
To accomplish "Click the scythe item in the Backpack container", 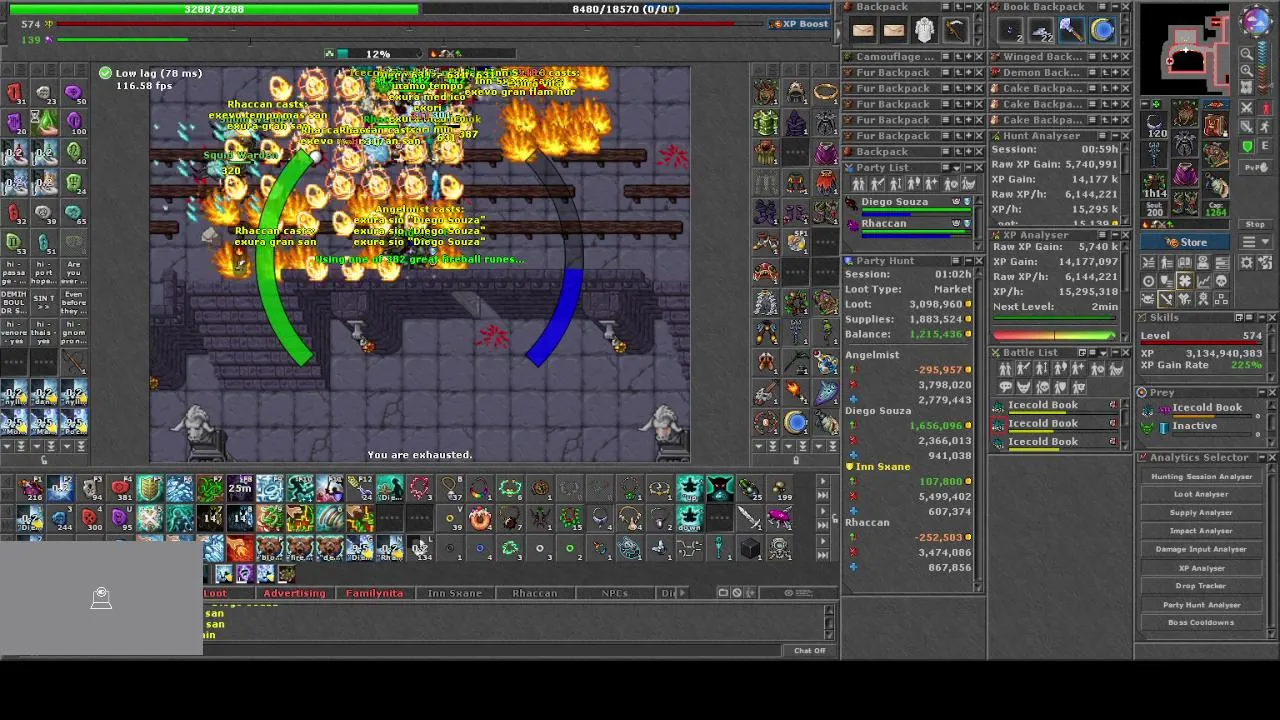I will point(956,31).
